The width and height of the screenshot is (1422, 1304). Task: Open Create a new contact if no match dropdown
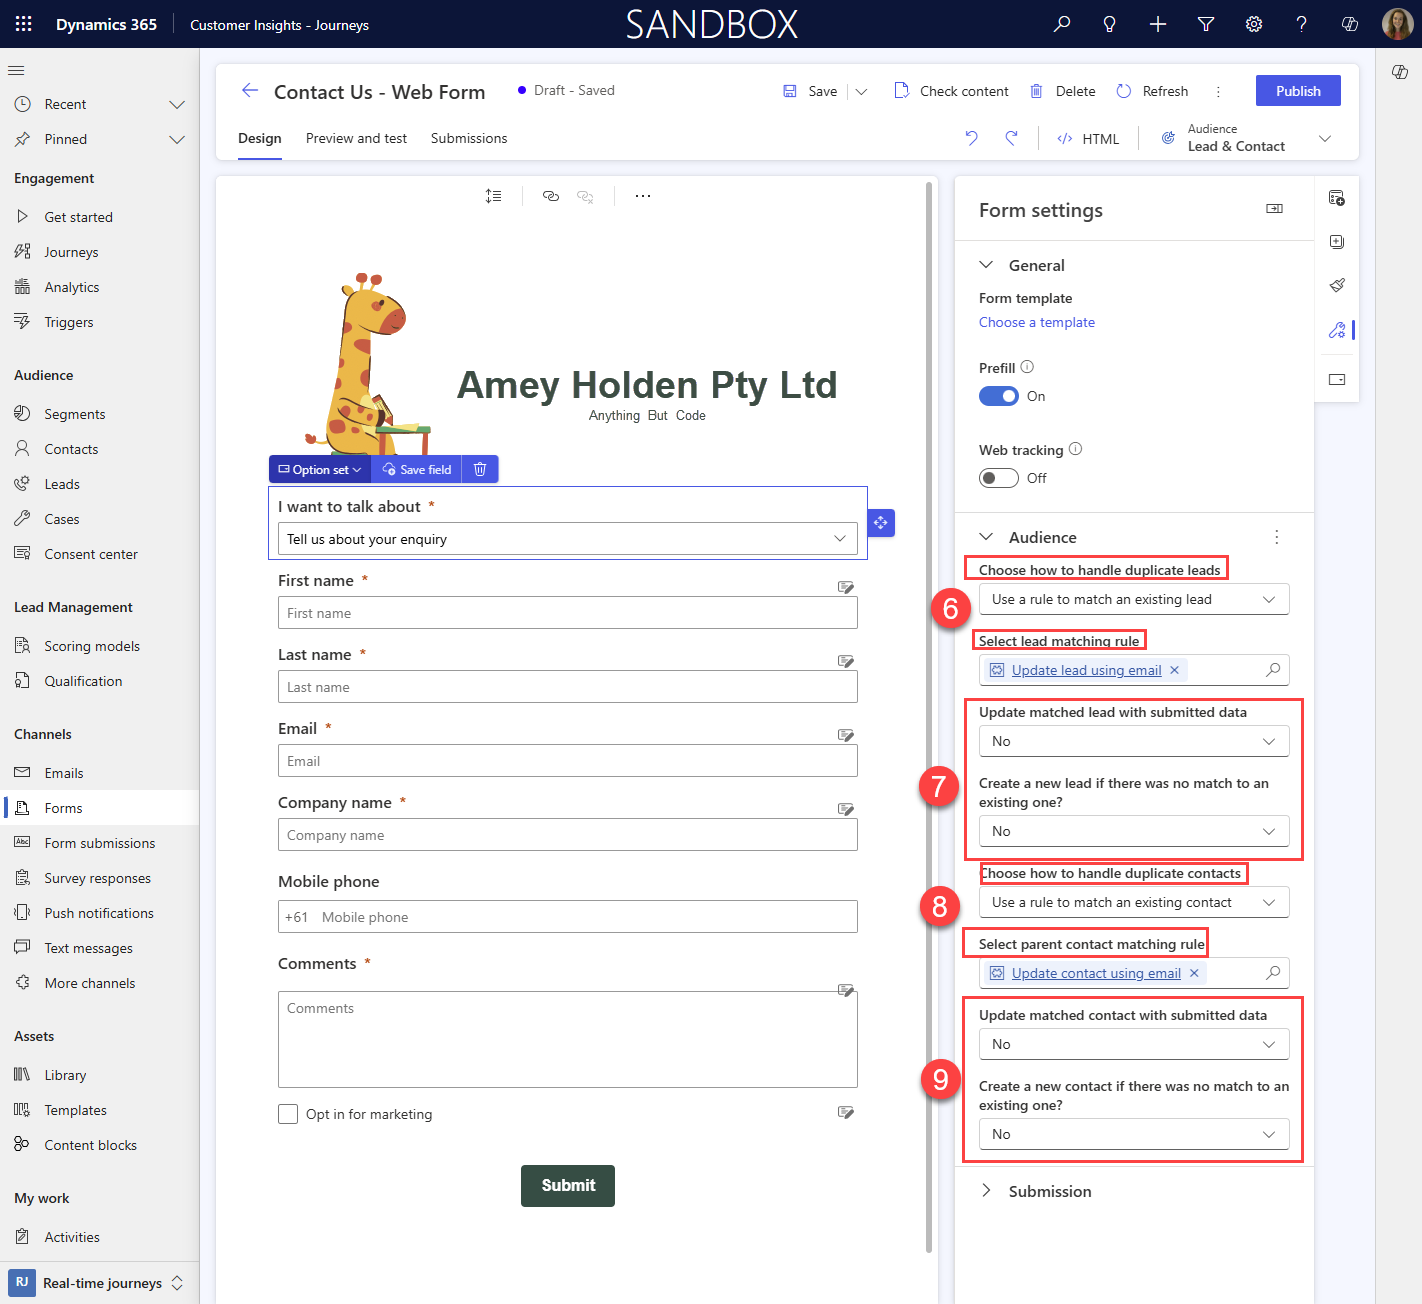[x=1134, y=1134]
